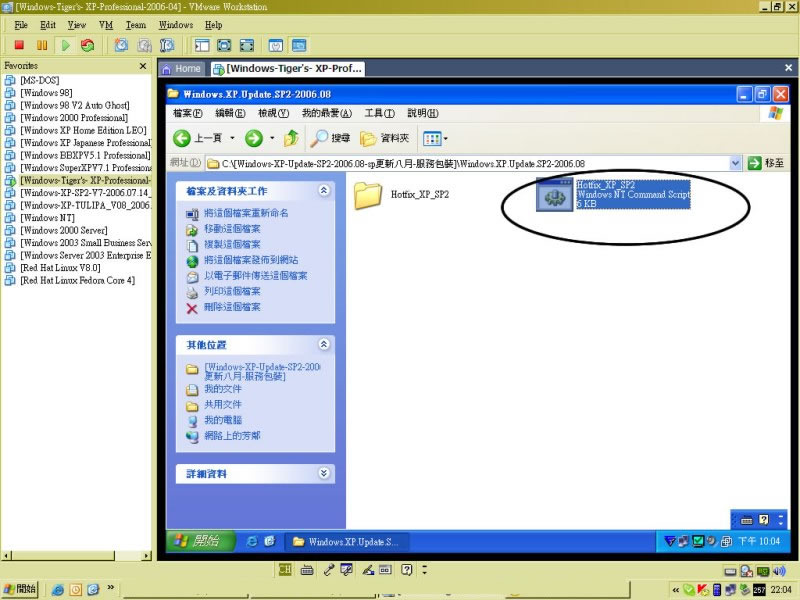Toggle the 資料夾 folders pane button
This screenshot has height=600, width=800.
tap(385, 138)
